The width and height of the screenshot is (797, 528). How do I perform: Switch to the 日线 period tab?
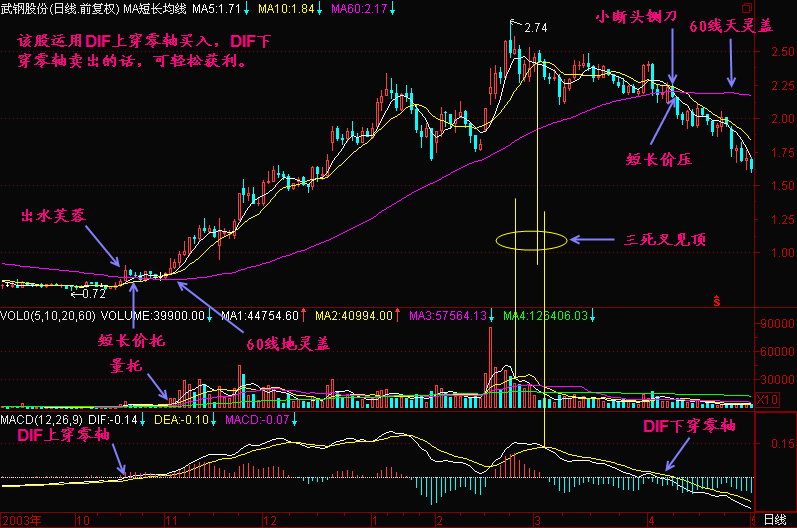774,520
